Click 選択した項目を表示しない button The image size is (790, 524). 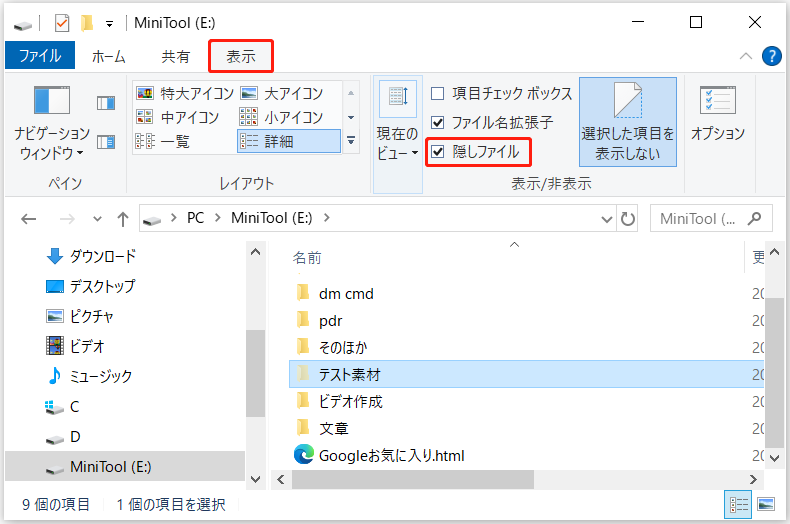coord(628,122)
